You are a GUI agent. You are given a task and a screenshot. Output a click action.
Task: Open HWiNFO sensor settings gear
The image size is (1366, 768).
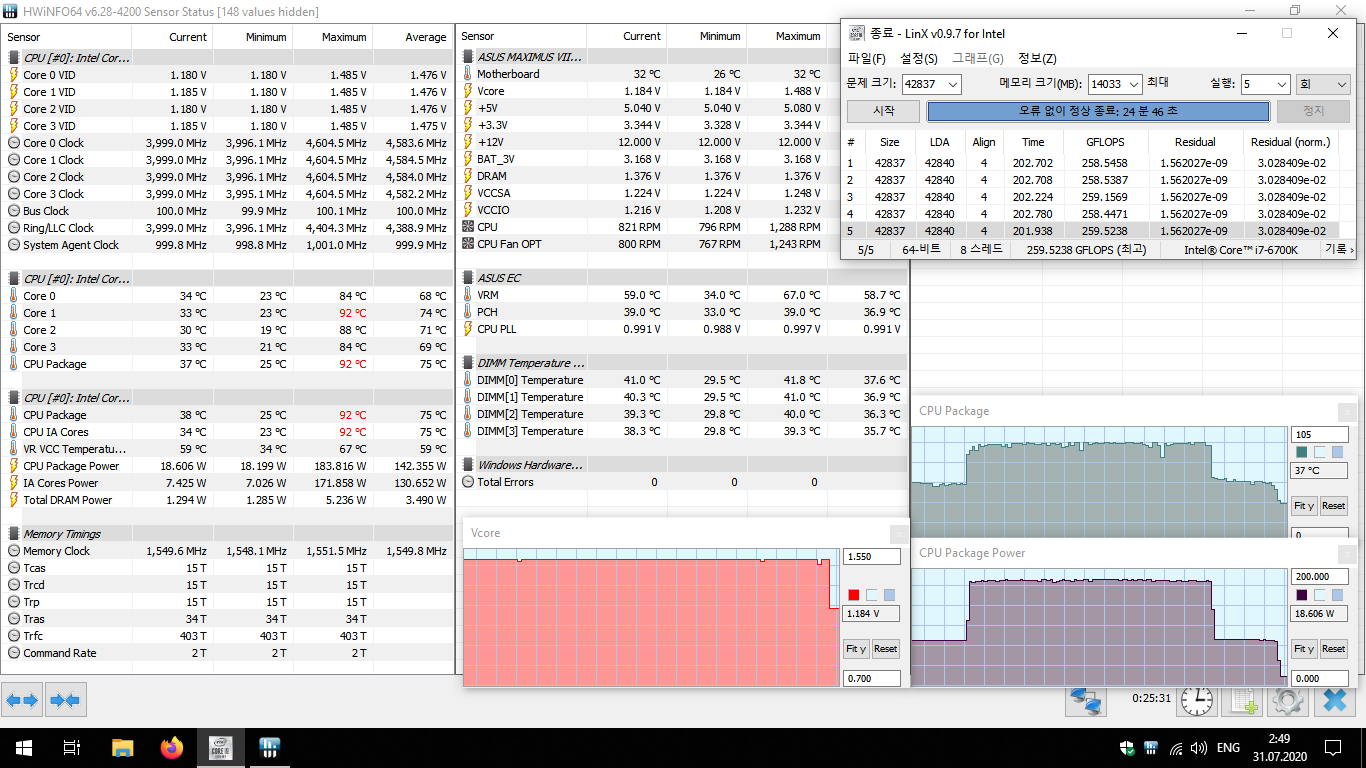click(x=1288, y=700)
